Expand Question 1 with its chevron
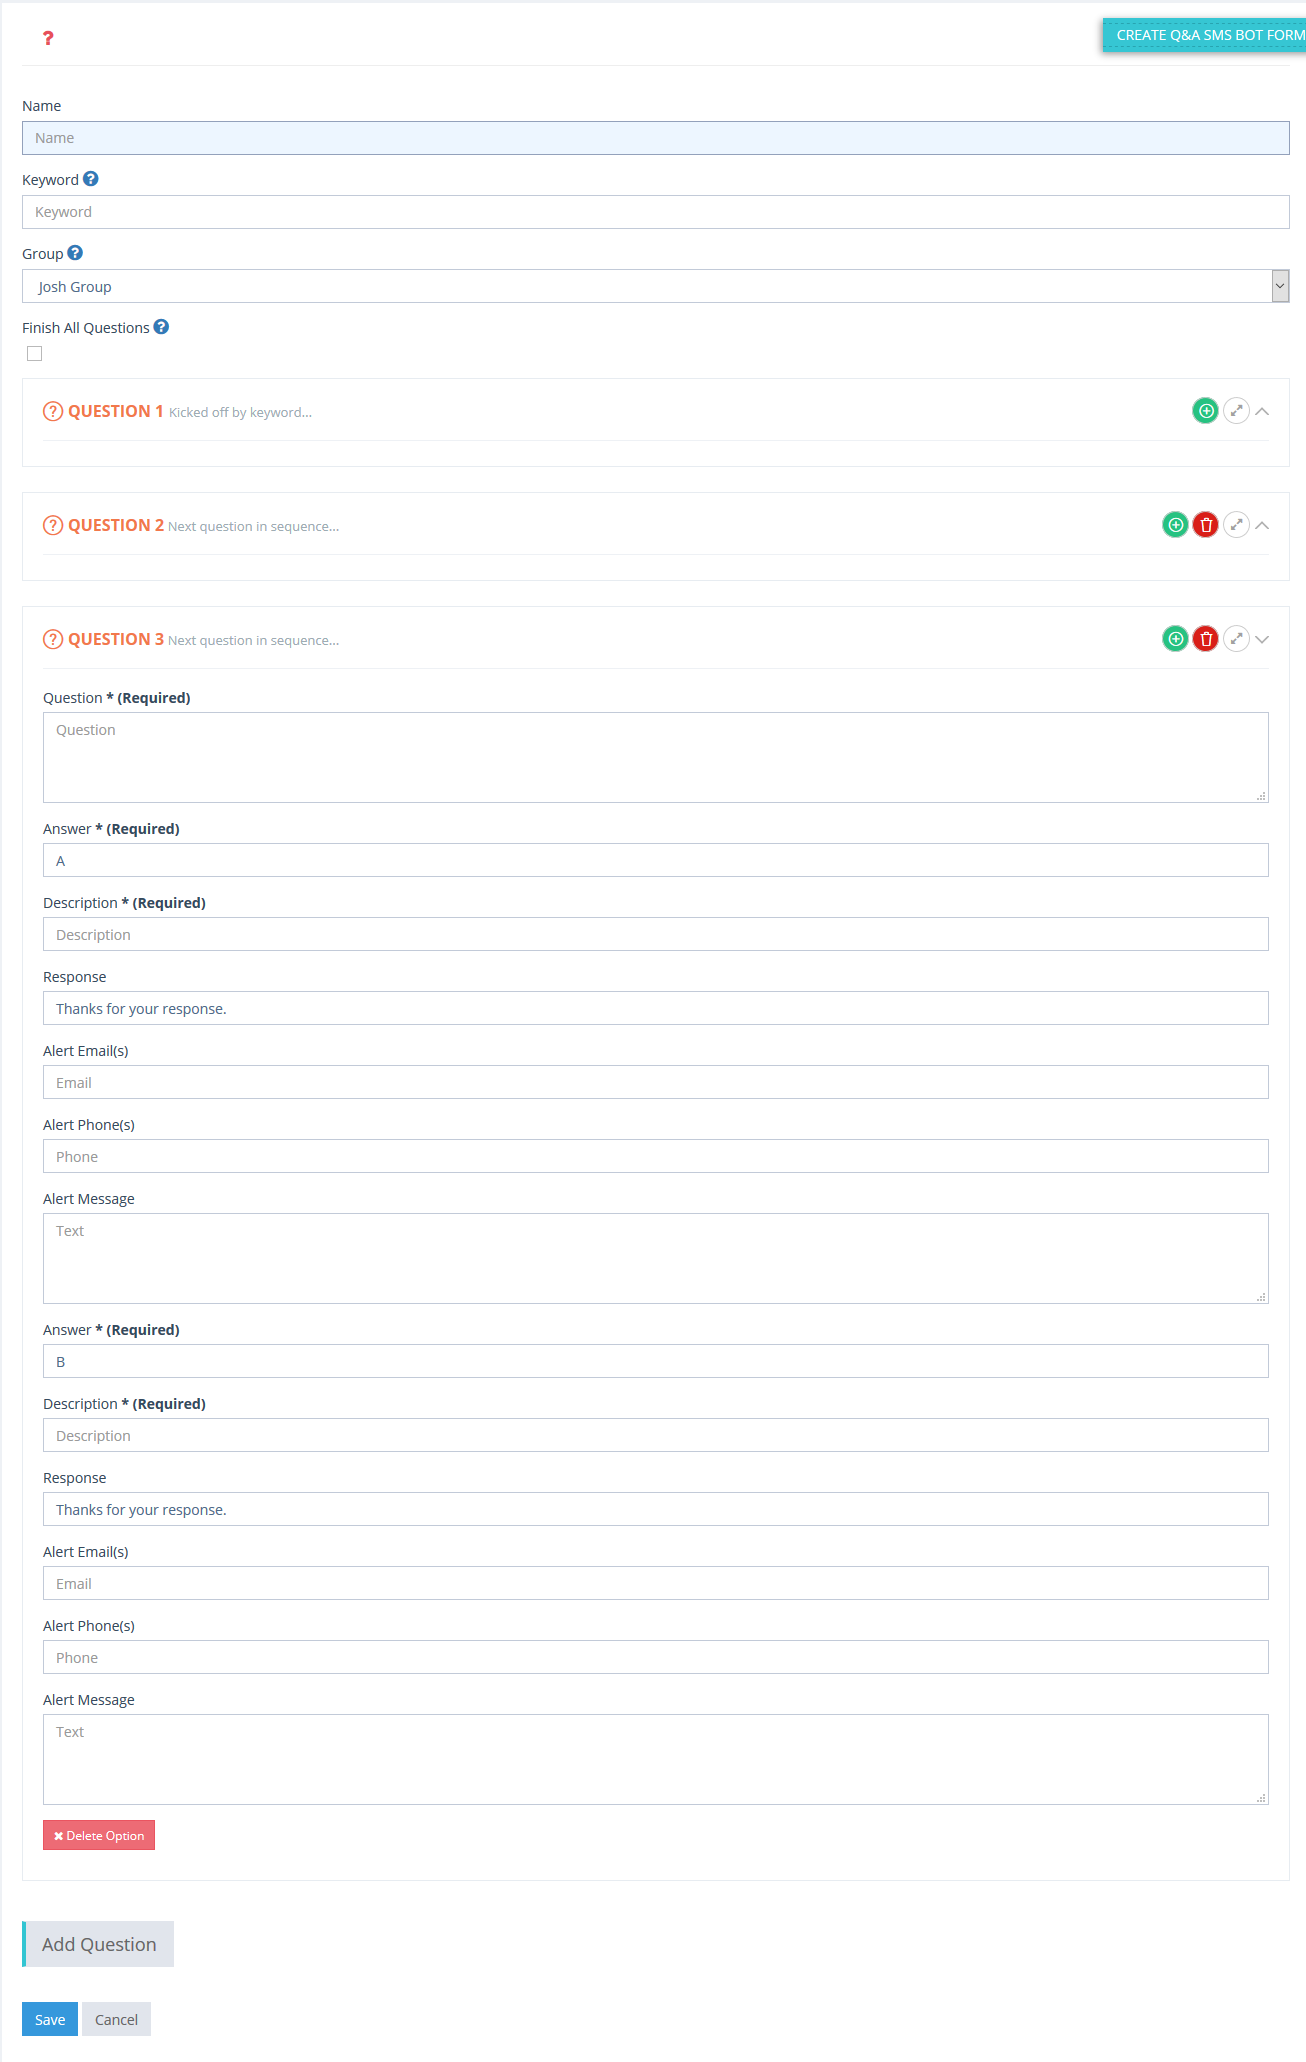 pos(1262,411)
